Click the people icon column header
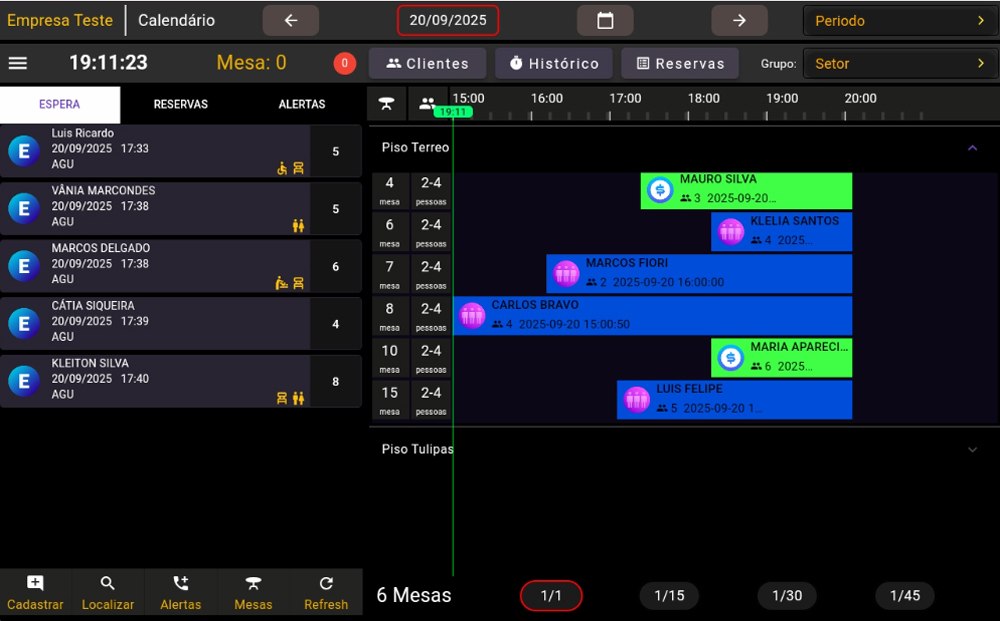Screen dimensions: 1000x621 (x=428, y=103)
